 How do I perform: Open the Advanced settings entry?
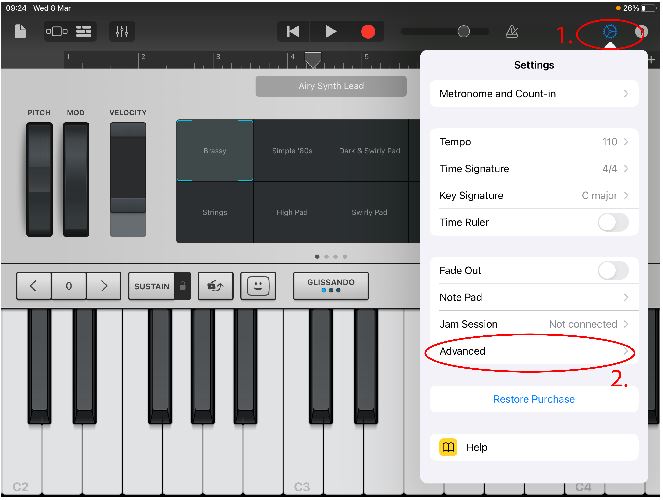click(x=533, y=352)
